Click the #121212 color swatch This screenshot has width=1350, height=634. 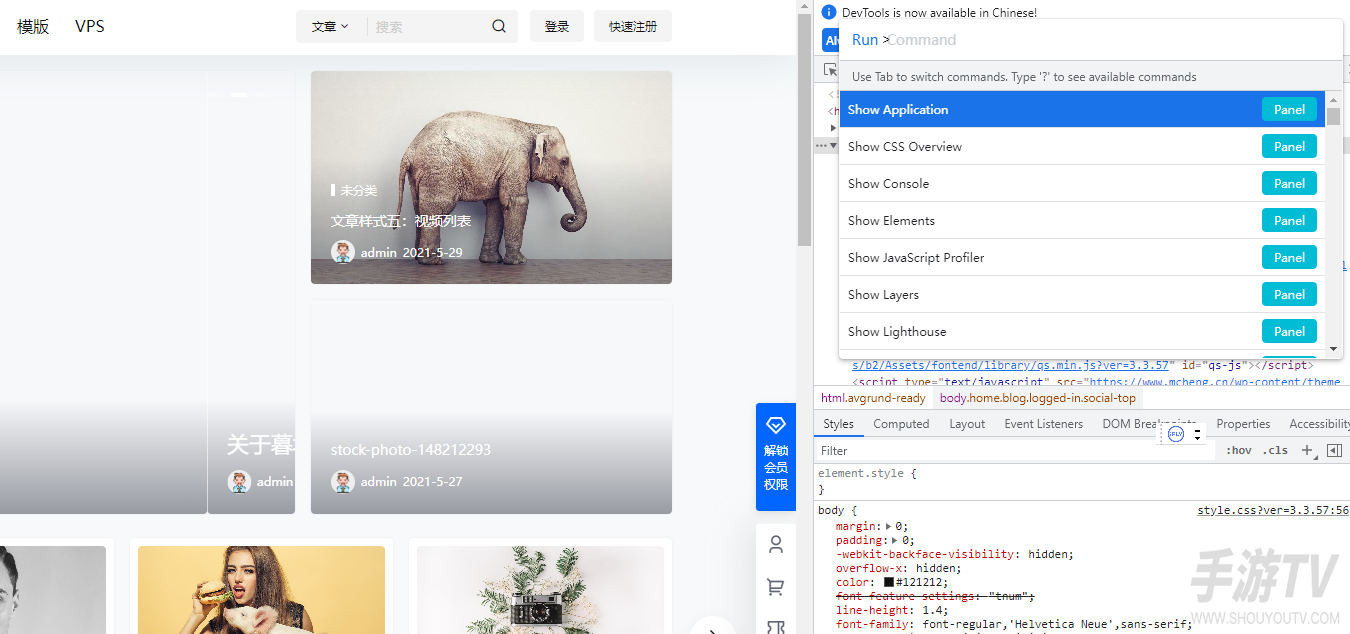point(889,582)
